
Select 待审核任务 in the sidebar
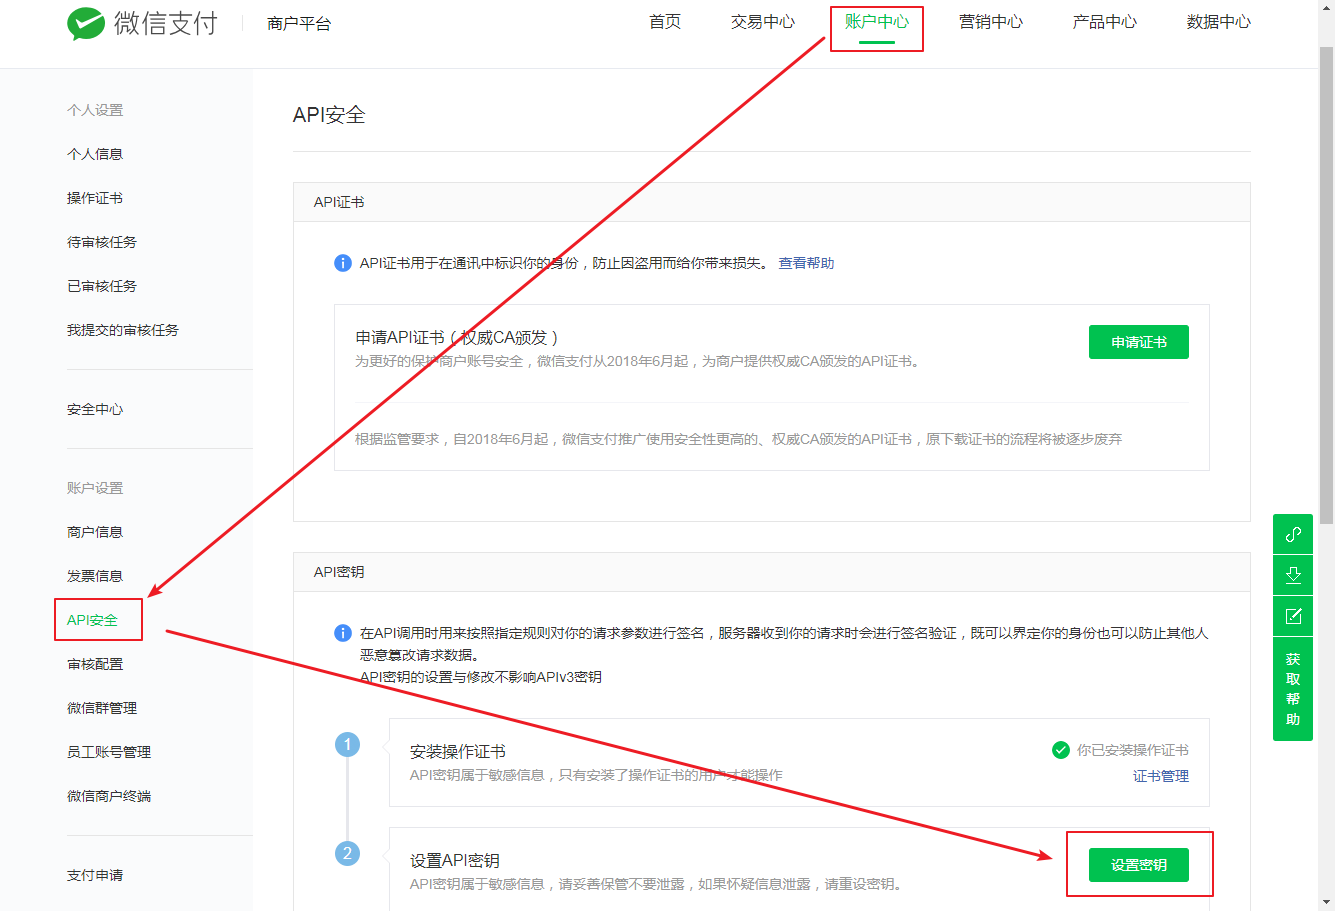point(102,242)
